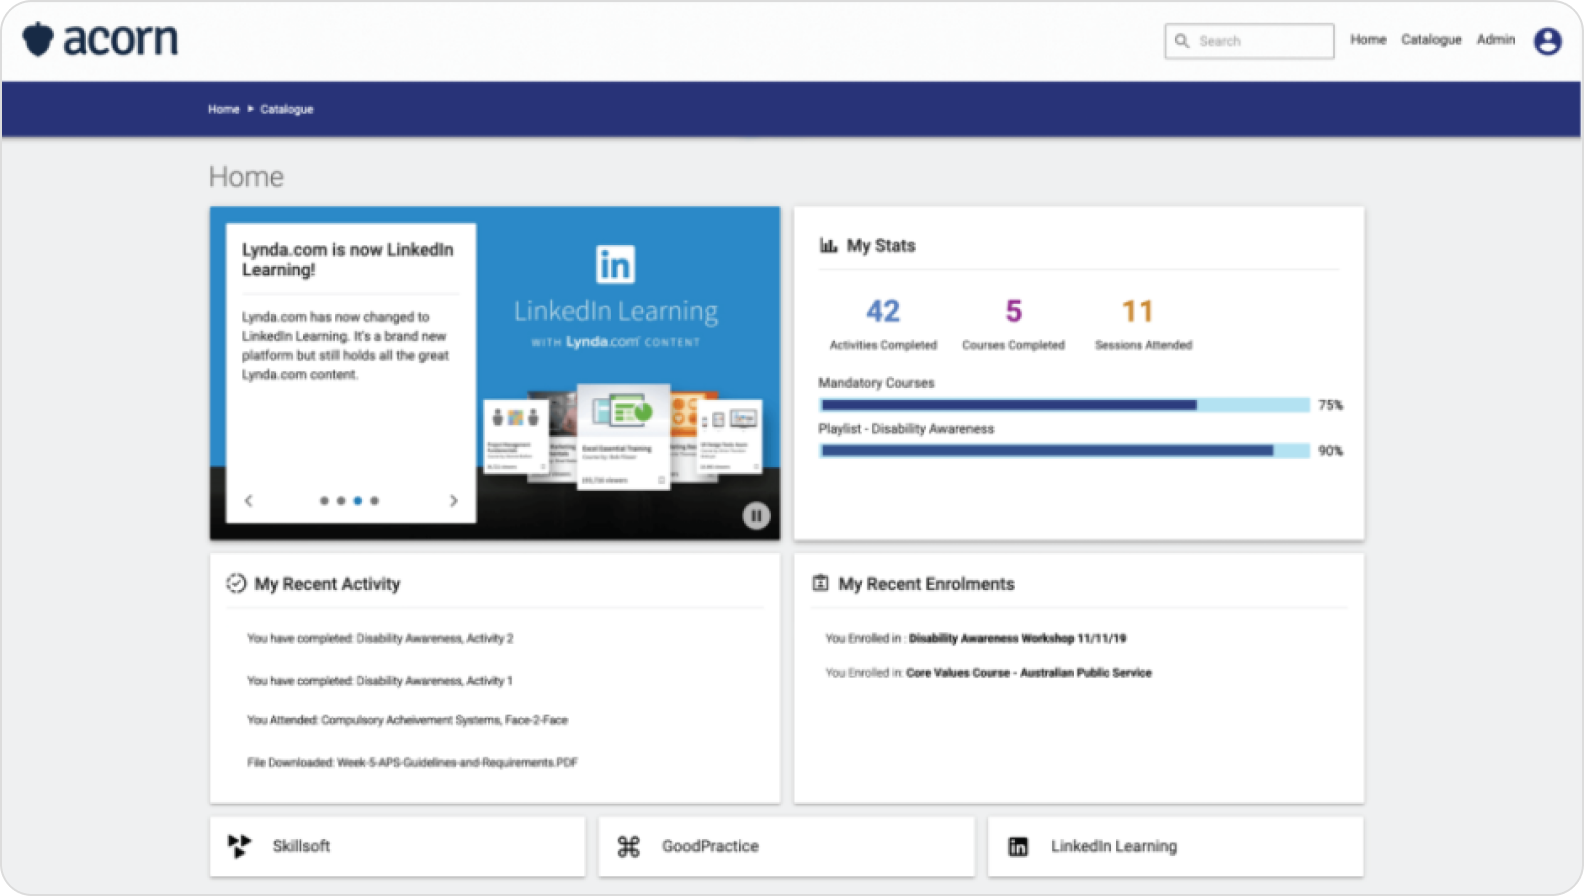The height and width of the screenshot is (896, 1584).
Task: Pause the banner carousel
Action: click(756, 515)
